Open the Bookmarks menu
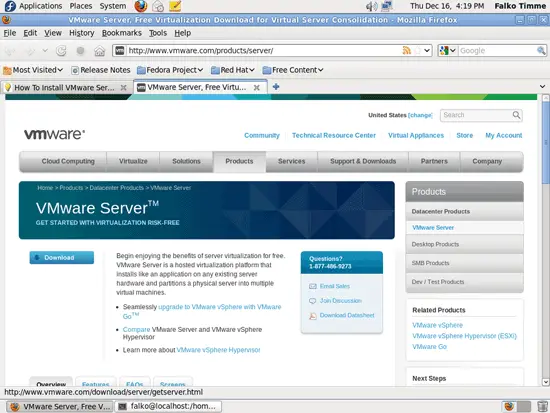This screenshot has width=550, height=413. [x=122, y=33]
